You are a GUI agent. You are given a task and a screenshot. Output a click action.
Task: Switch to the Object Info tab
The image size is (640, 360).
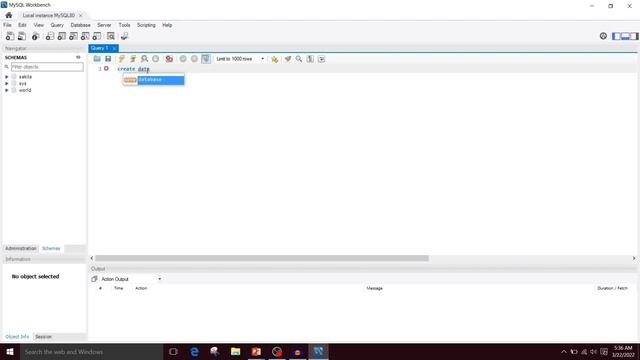tap(17, 337)
